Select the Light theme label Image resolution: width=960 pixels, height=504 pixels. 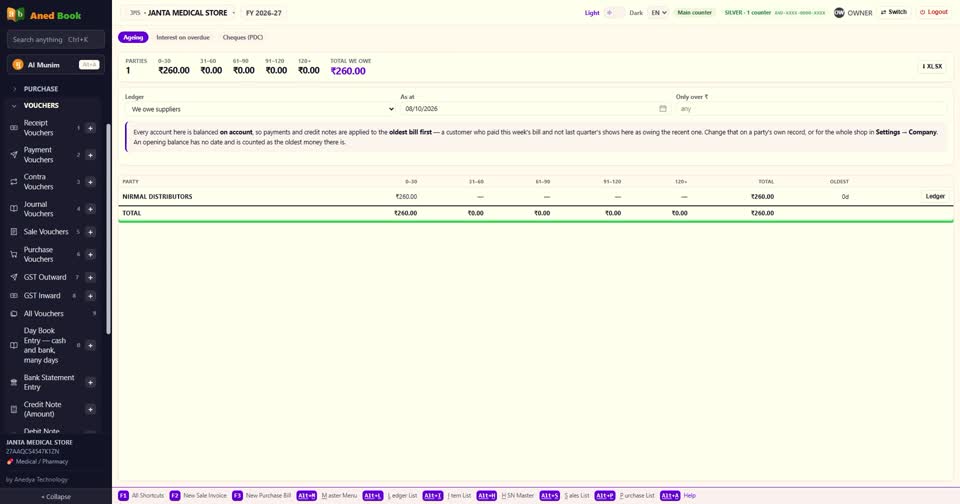[x=591, y=13]
